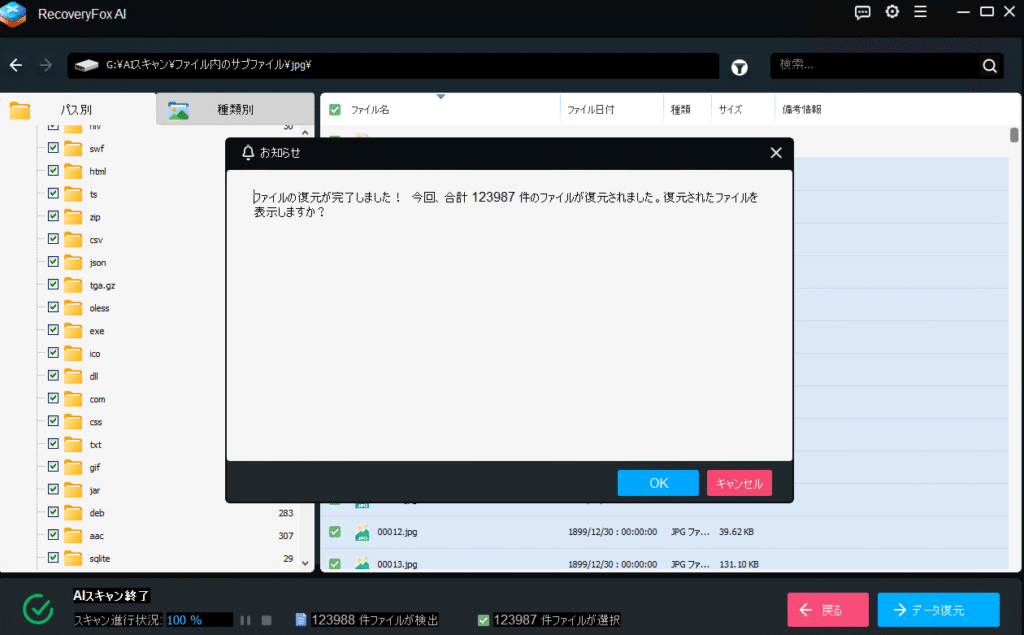Open the hamburger menu icon
1024x635 pixels.
pyautogui.click(x=920, y=12)
